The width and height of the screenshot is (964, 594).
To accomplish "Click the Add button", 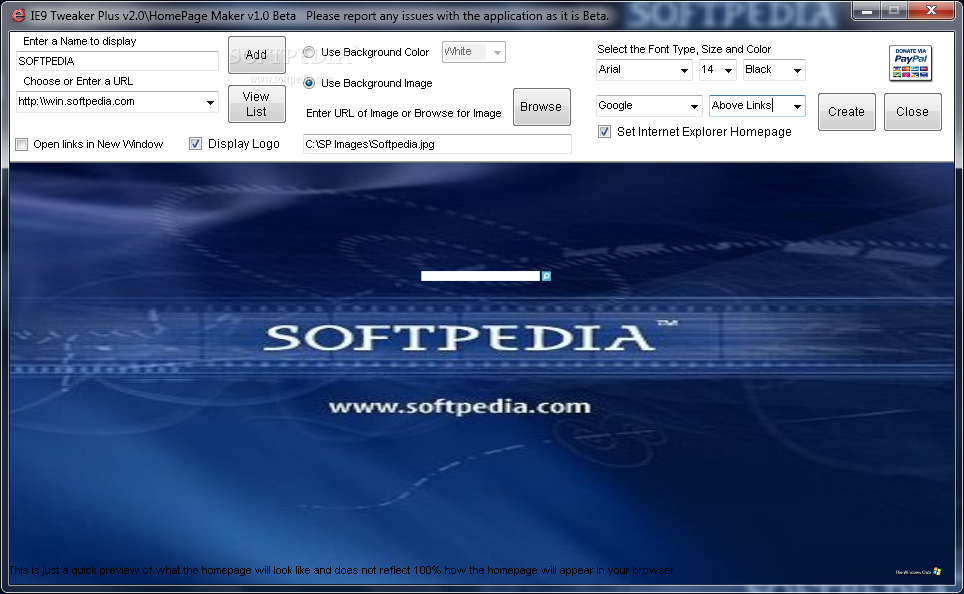I will 256,55.
